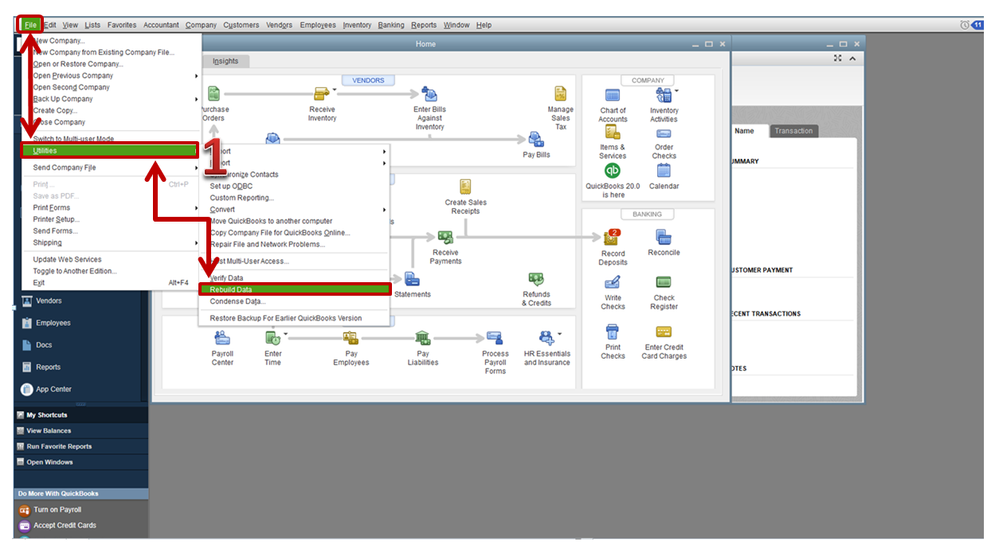Open Print Checks icon
Viewport: 999px width, 554px height.
tap(612, 332)
